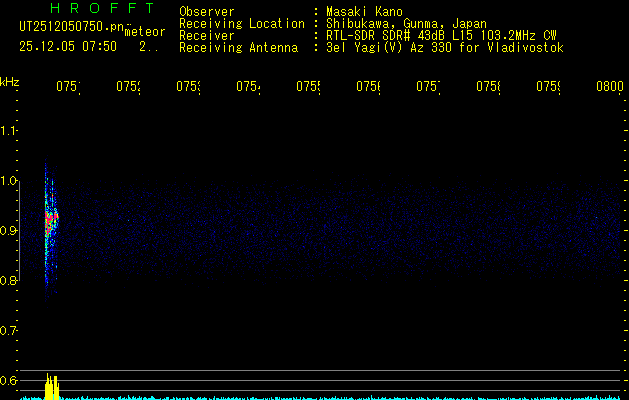
Task: Click the 0759 time marker
Action: click(548, 86)
